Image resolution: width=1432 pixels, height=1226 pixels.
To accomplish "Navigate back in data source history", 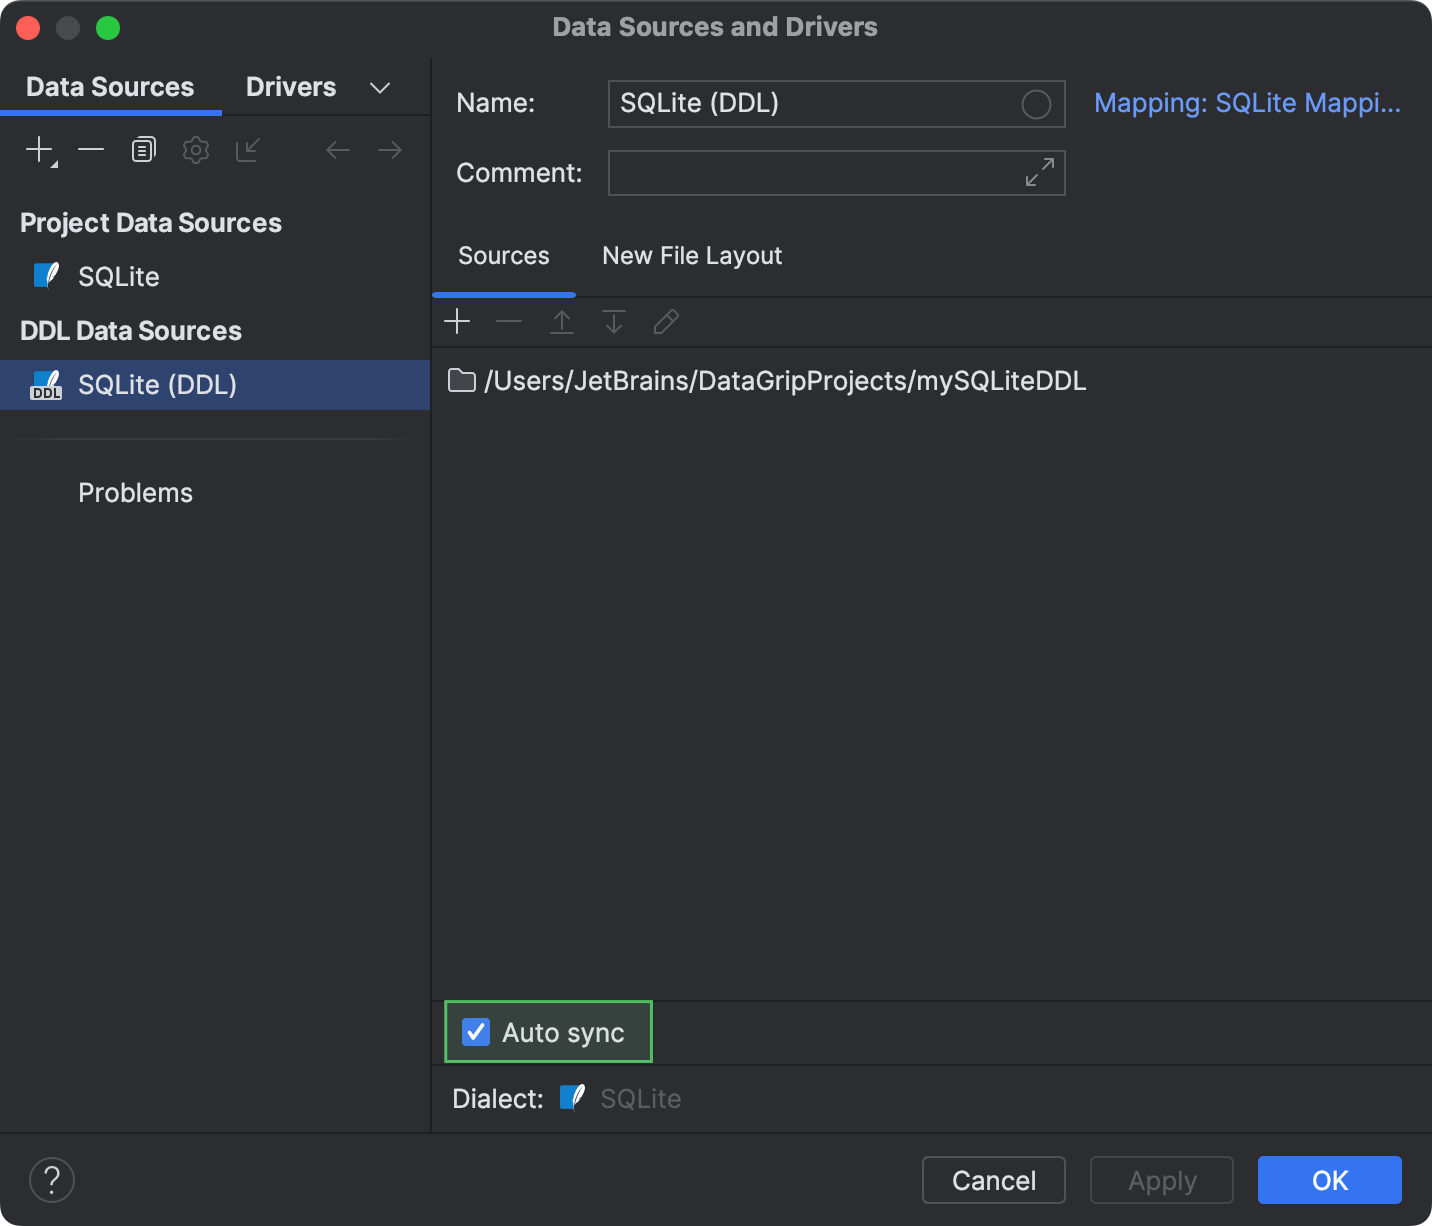I will (x=337, y=149).
